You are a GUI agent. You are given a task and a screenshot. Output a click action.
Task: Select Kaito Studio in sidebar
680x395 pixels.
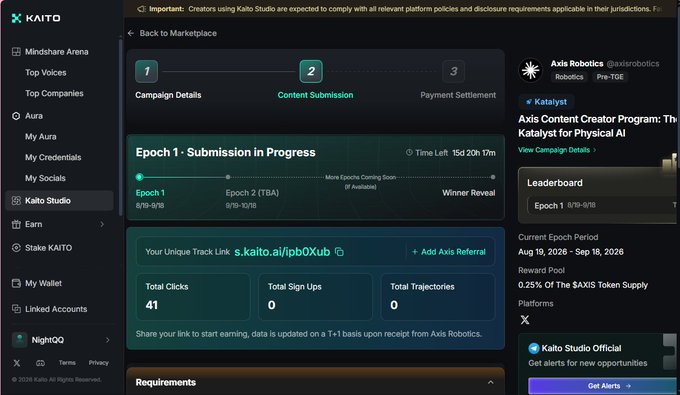[59, 201]
